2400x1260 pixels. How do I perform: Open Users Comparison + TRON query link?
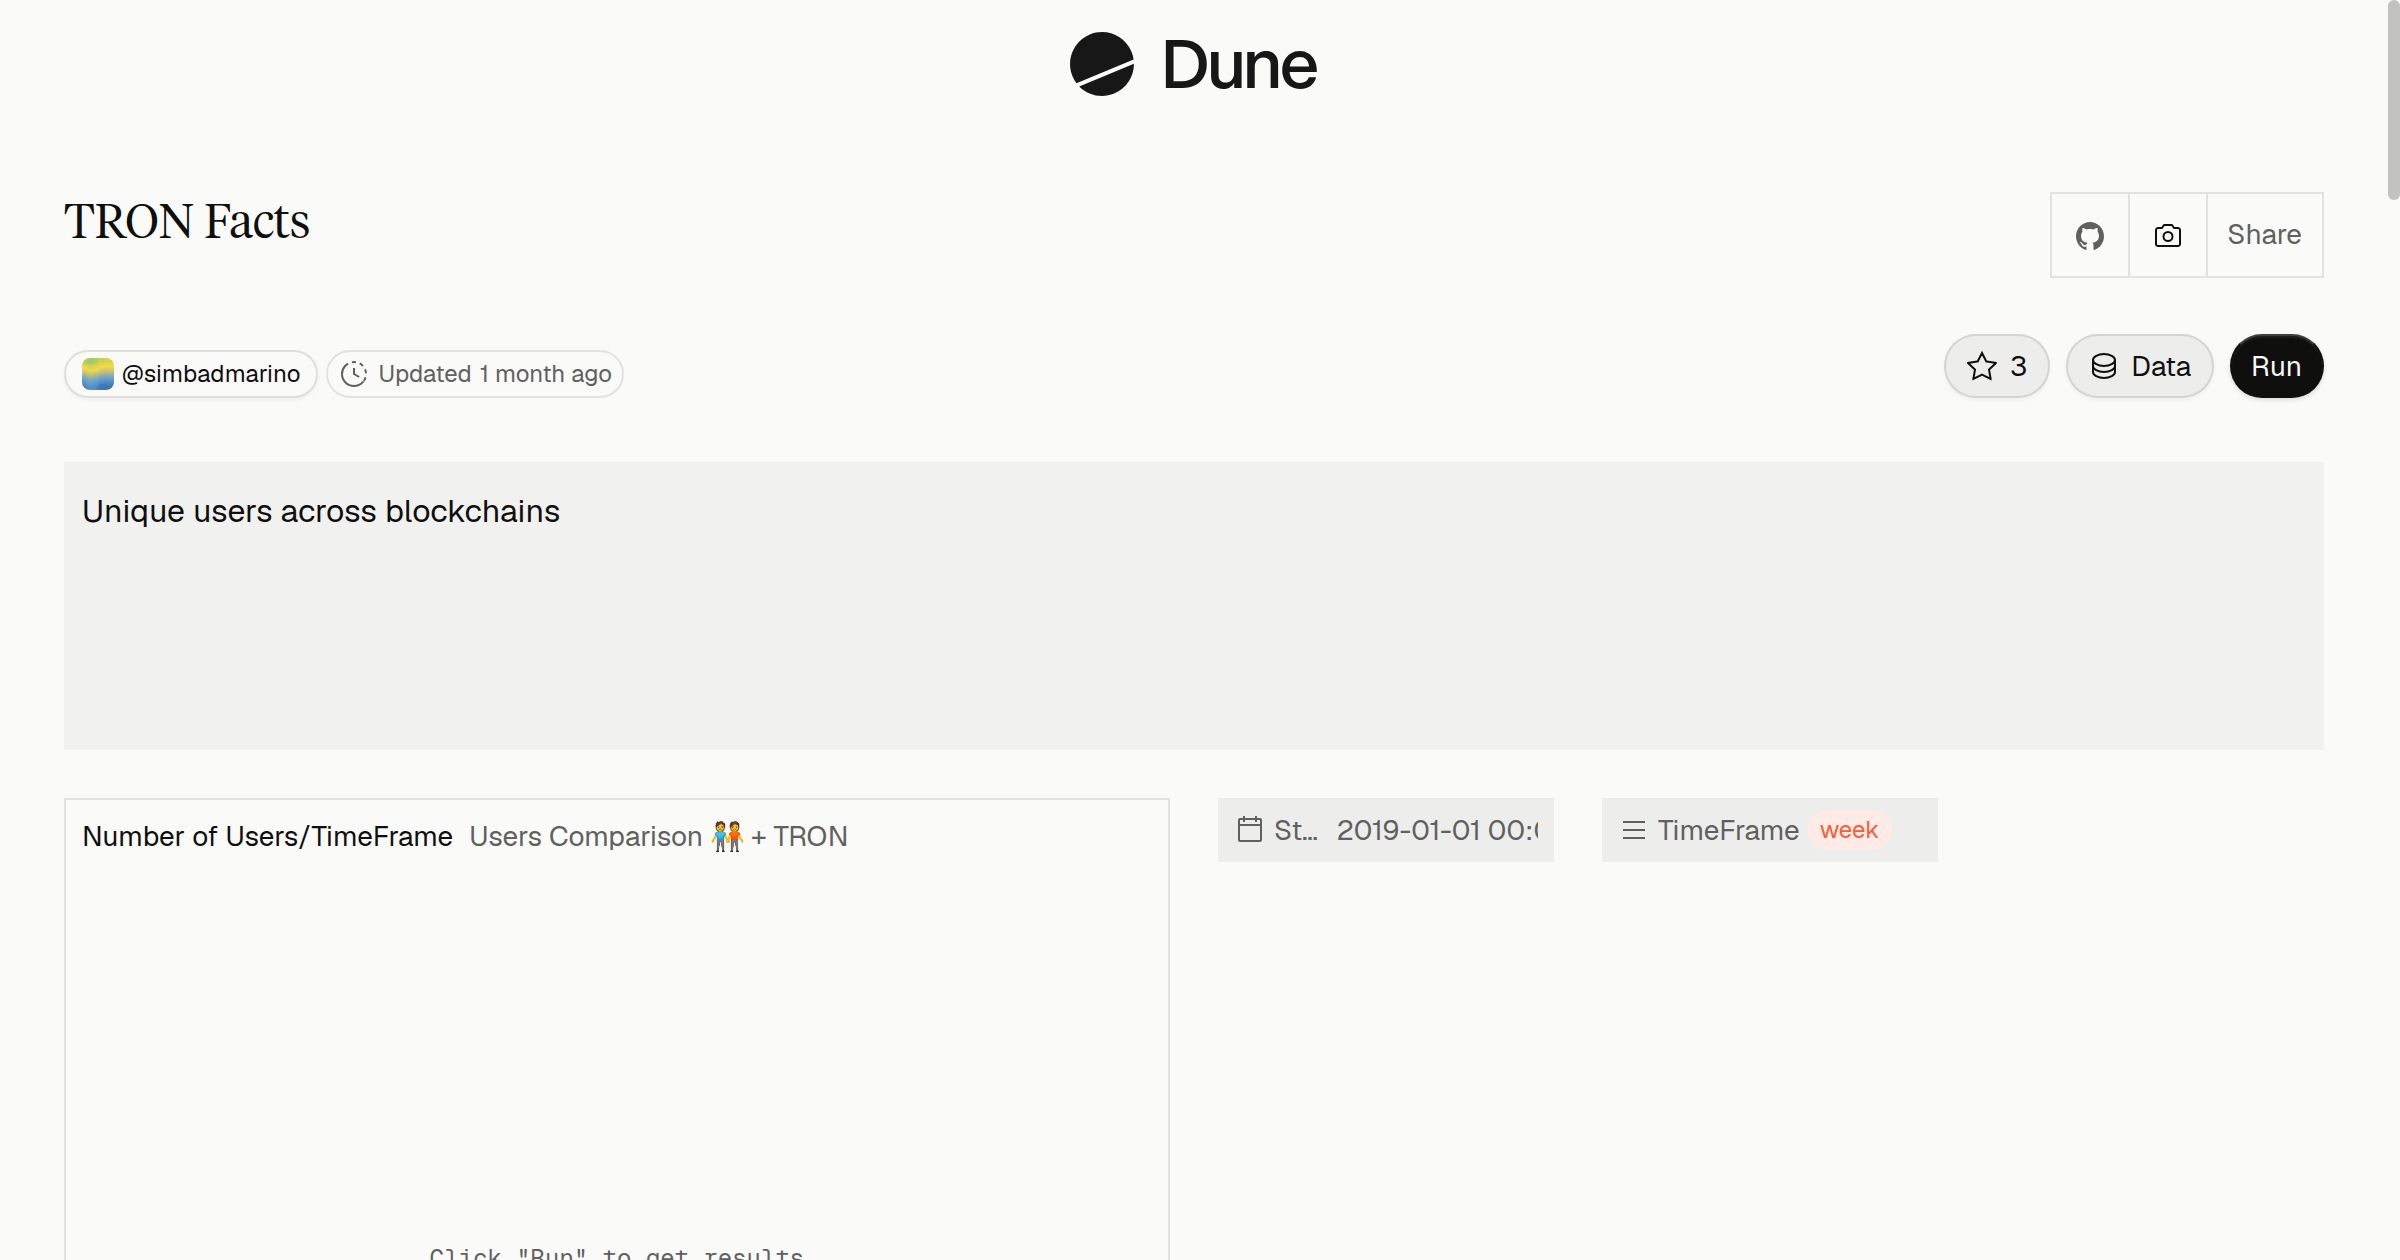658,836
